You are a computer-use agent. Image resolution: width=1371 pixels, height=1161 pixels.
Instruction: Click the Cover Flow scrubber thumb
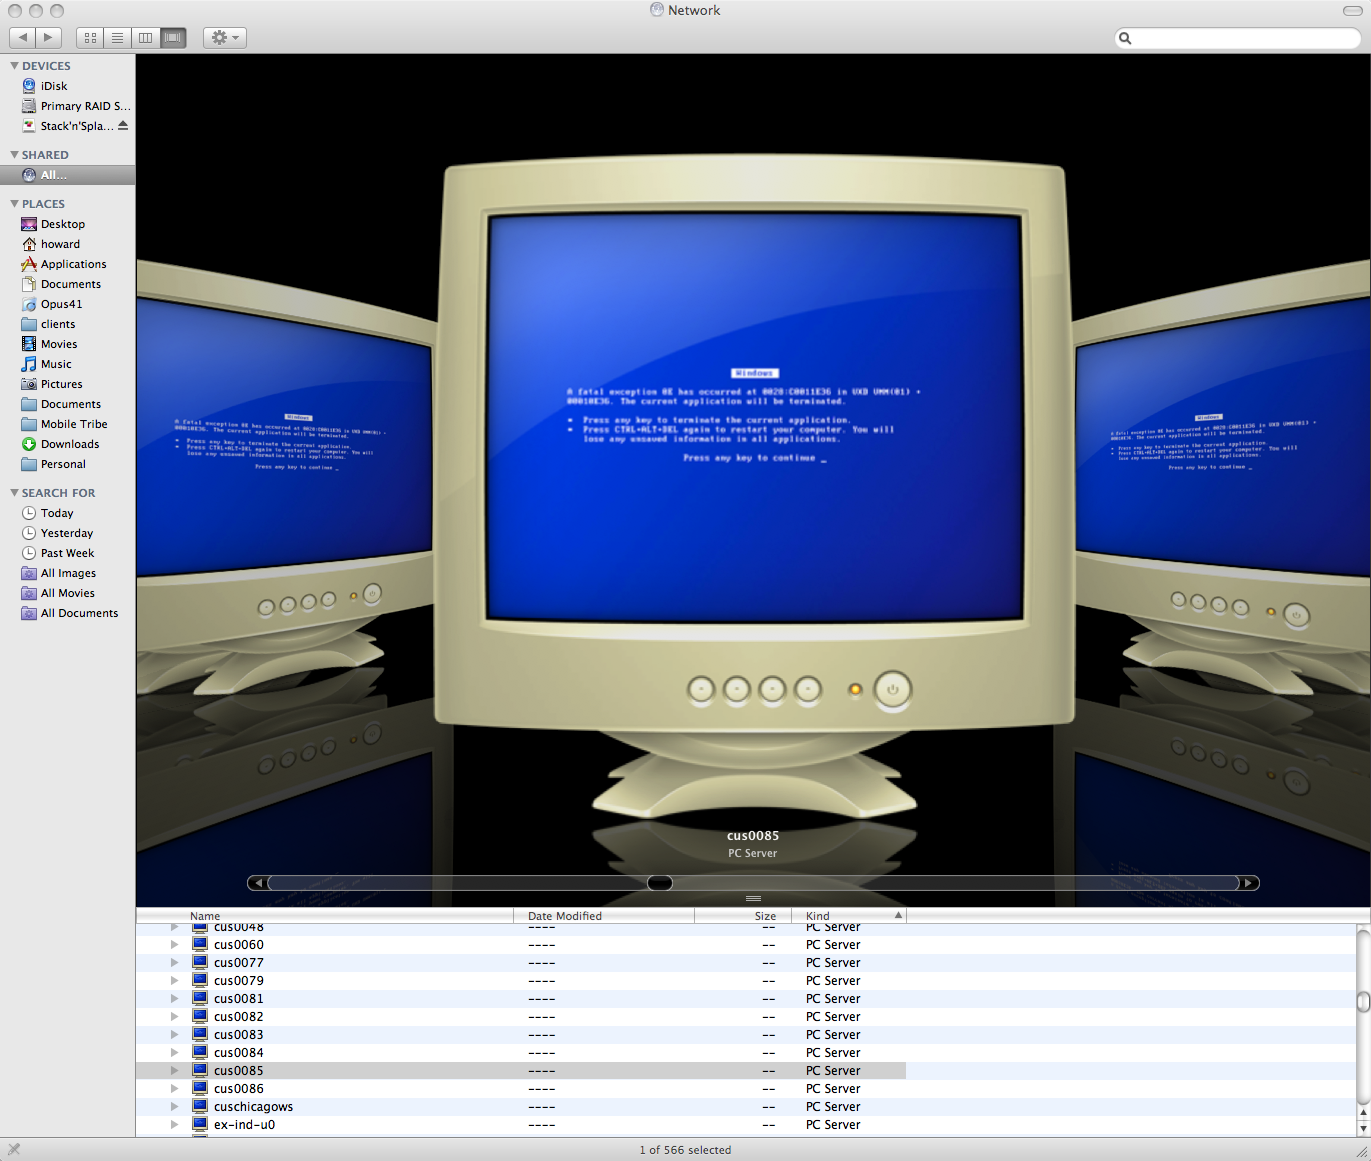[x=660, y=883]
